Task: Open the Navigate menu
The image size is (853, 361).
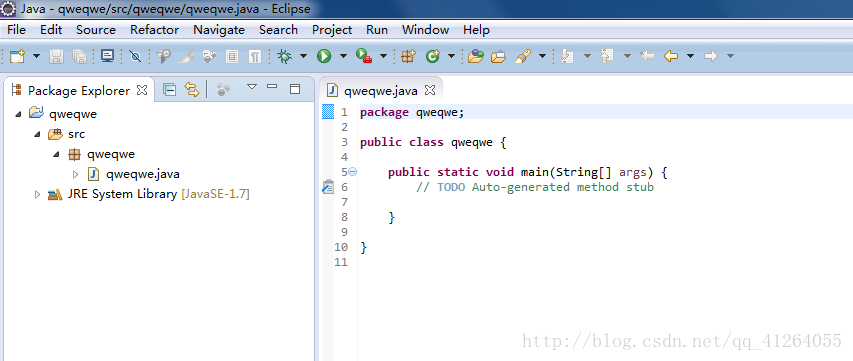Action: click(x=219, y=30)
